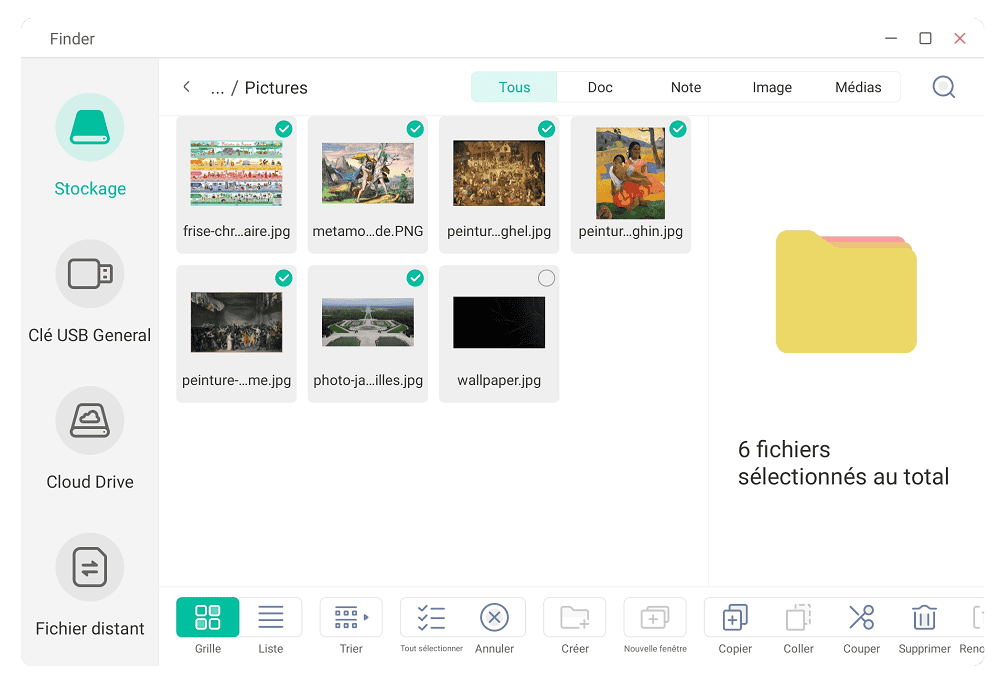Maximize the Finder window
This screenshot has height=687, width=1000.
(925, 38)
